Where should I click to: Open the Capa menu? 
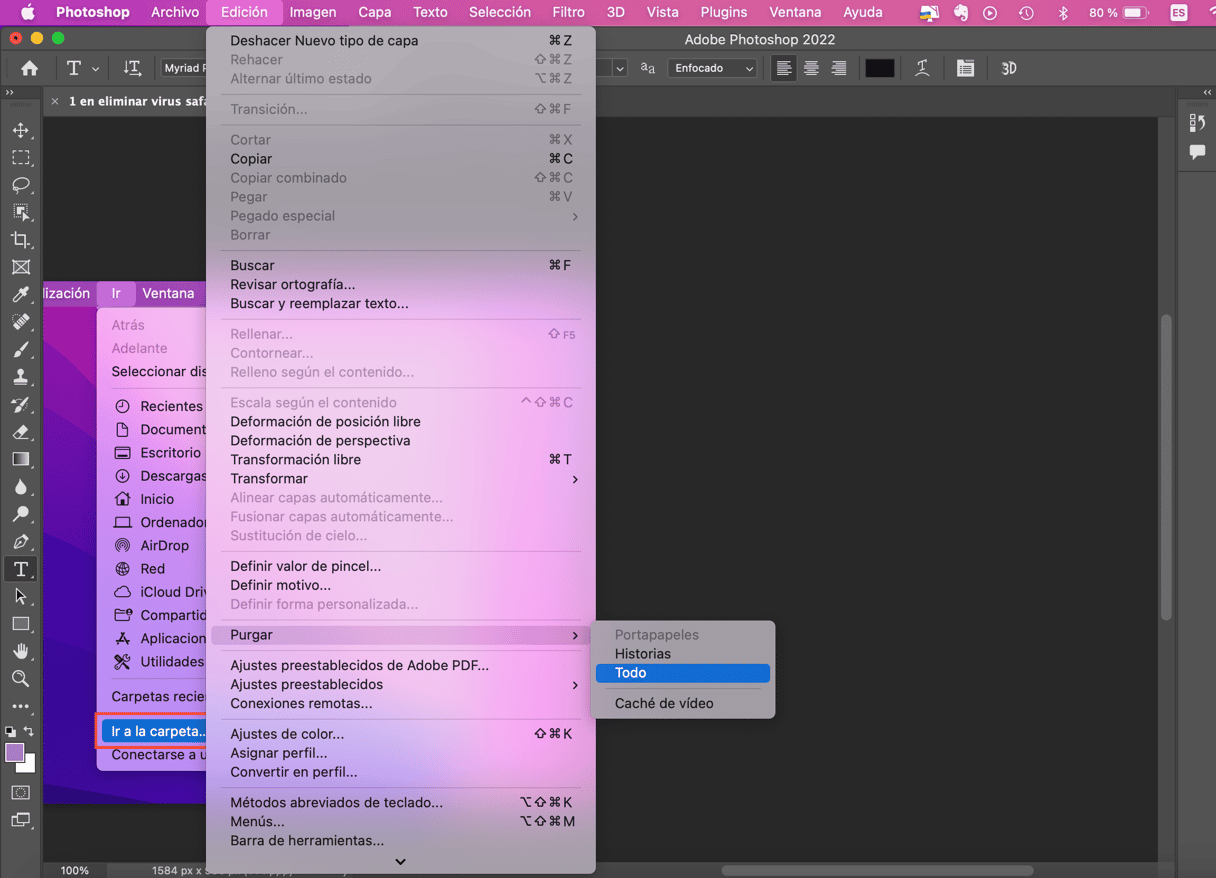375,12
